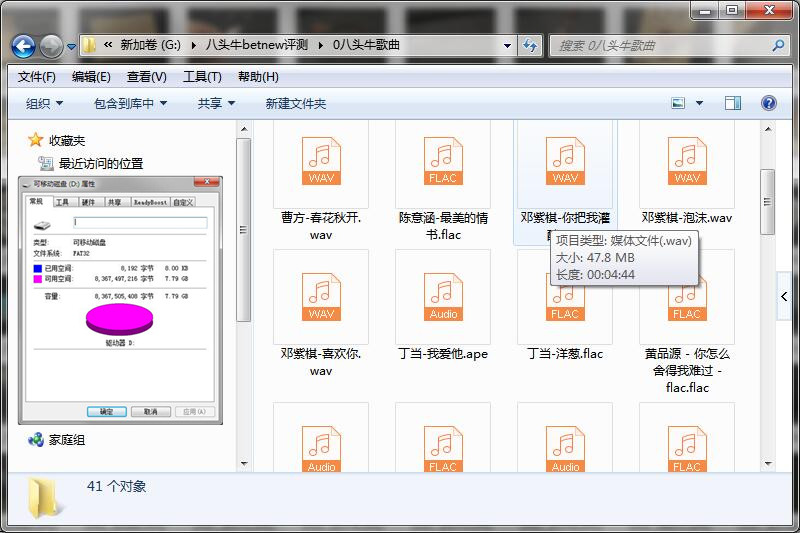Click the 收藏夹 star icon
The height and width of the screenshot is (533, 800).
click(35, 140)
